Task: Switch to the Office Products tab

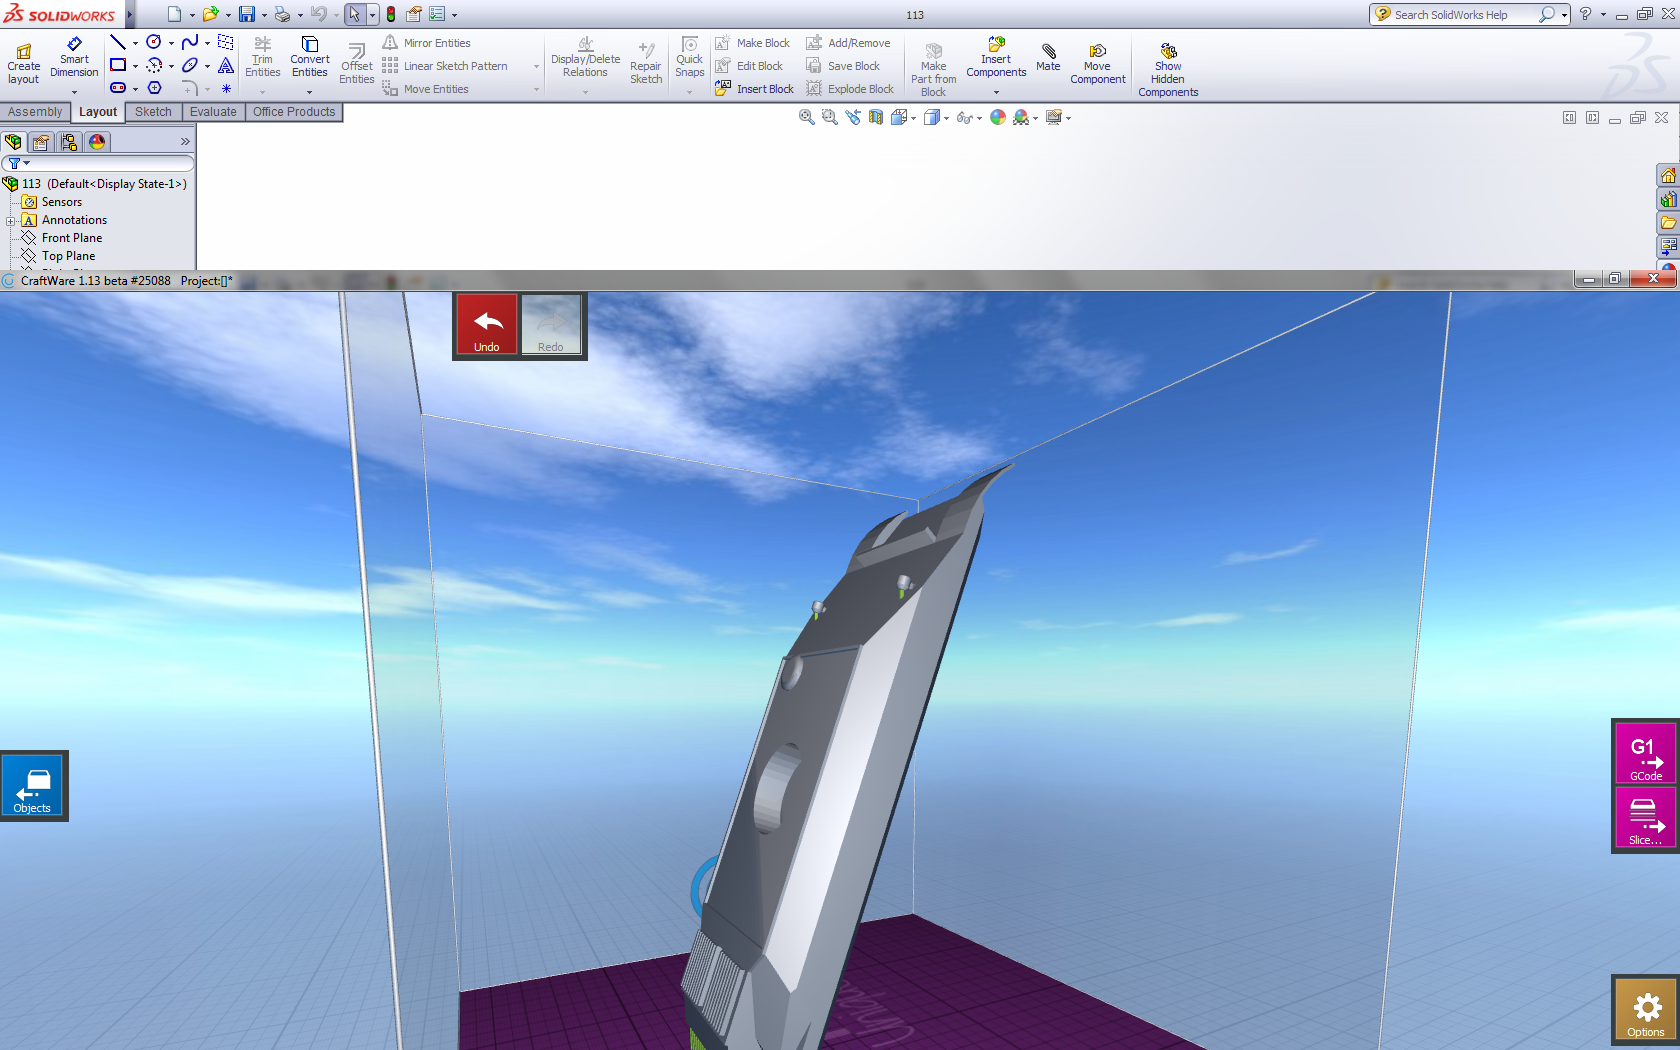Action: [294, 112]
